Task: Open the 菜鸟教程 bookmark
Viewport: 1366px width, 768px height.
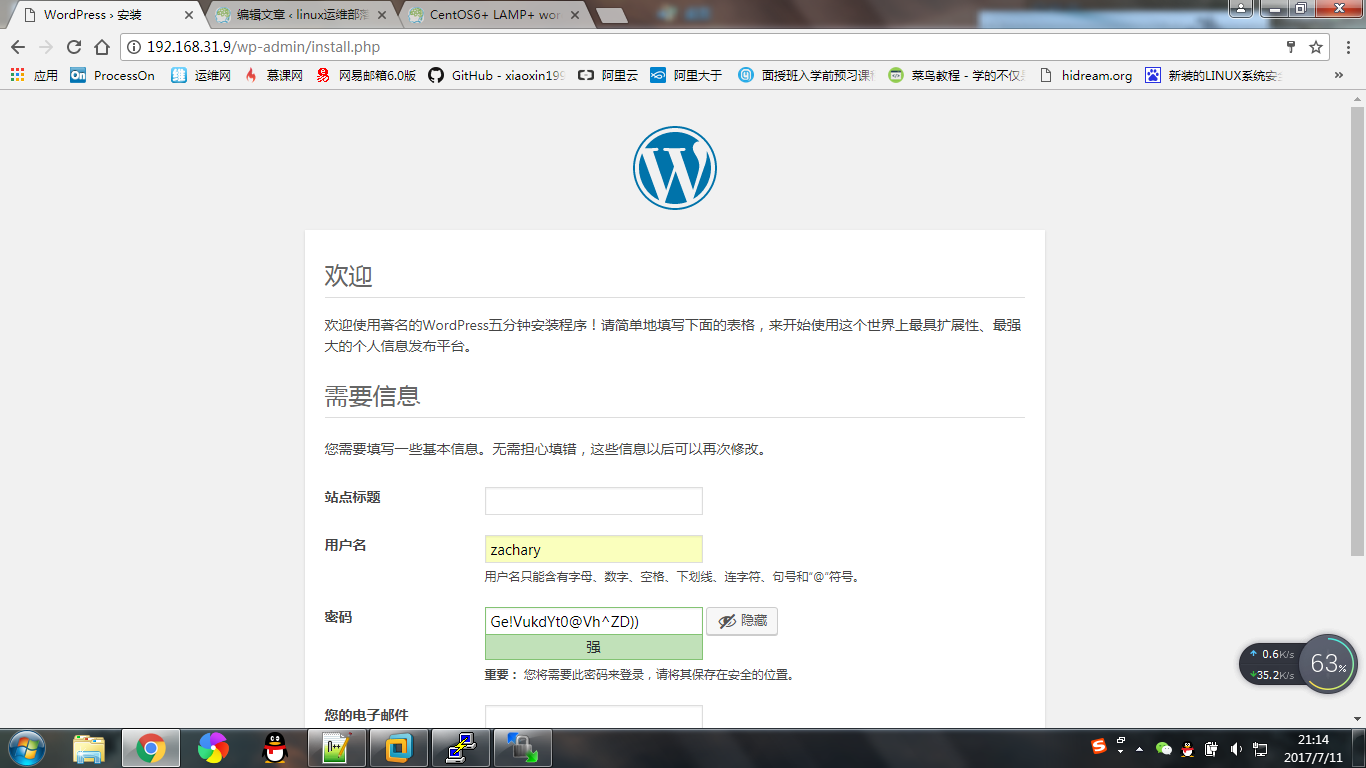Action: tap(957, 75)
